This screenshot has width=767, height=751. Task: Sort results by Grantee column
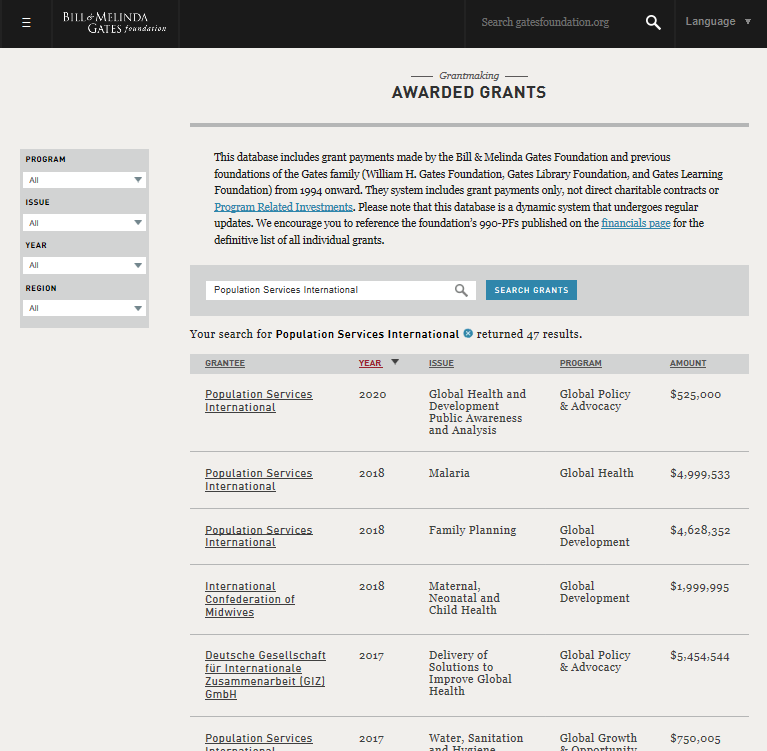click(x=225, y=363)
